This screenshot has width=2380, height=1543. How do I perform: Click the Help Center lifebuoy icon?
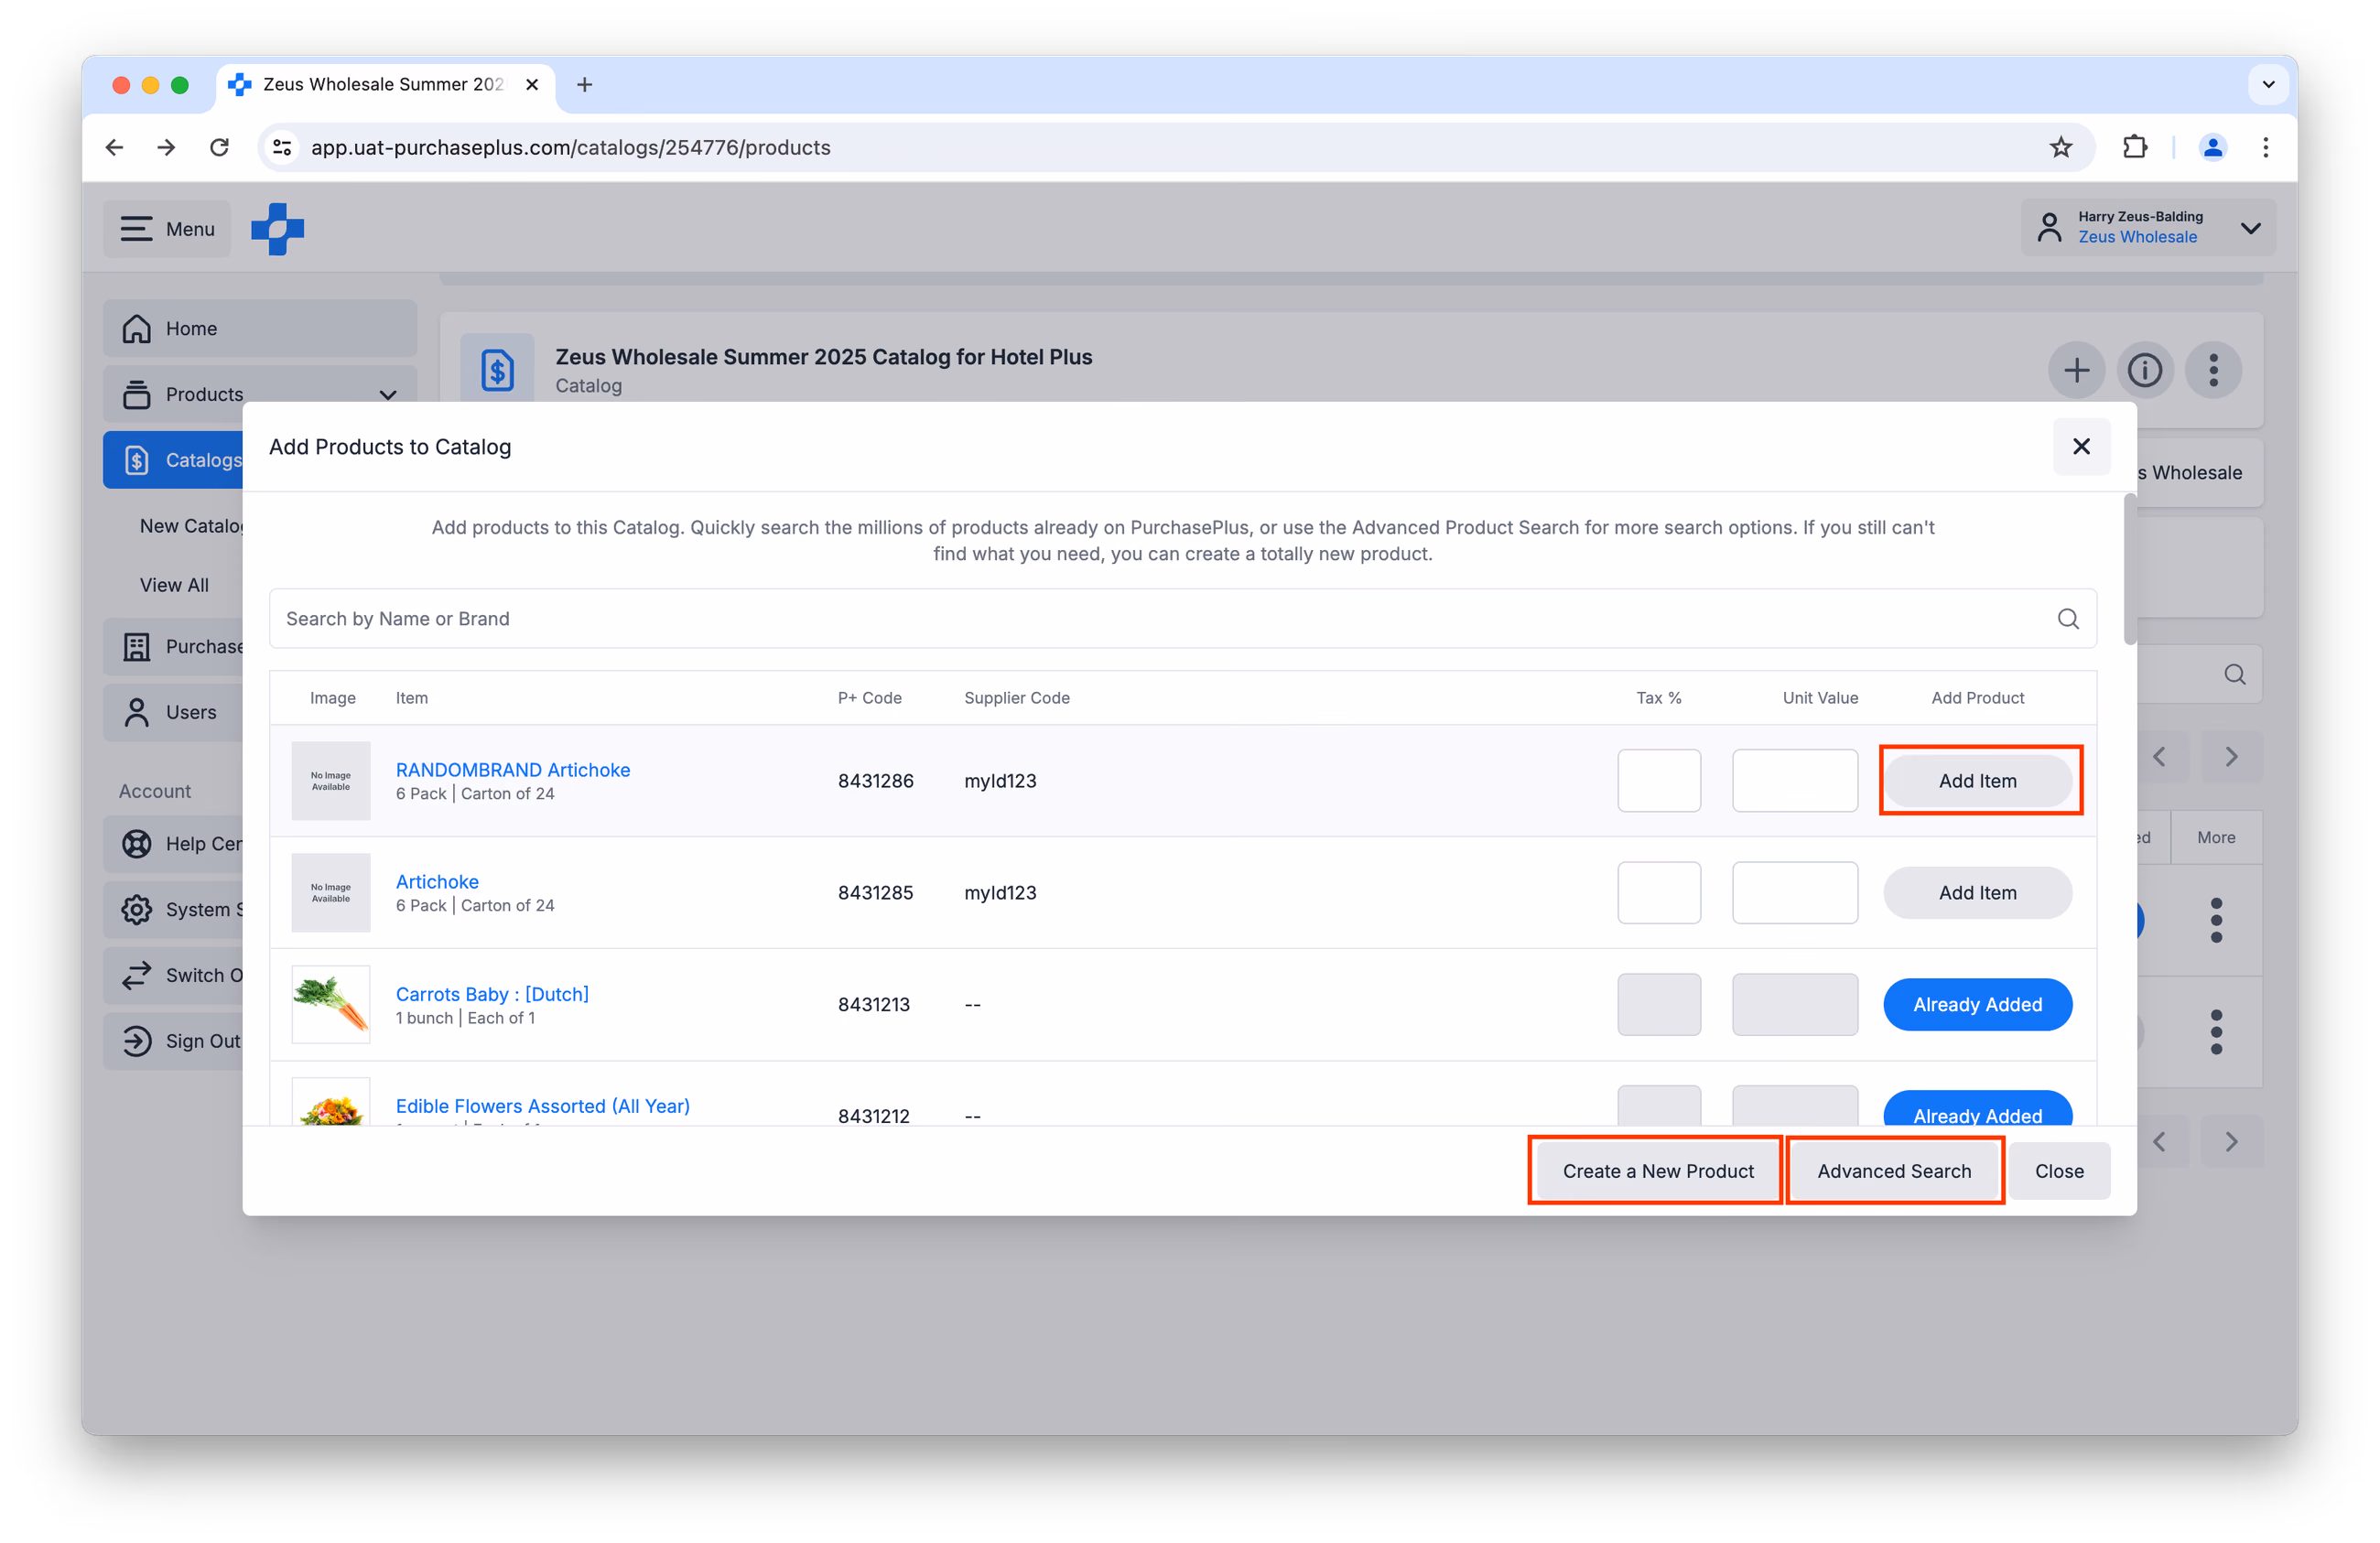click(x=137, y=844)
